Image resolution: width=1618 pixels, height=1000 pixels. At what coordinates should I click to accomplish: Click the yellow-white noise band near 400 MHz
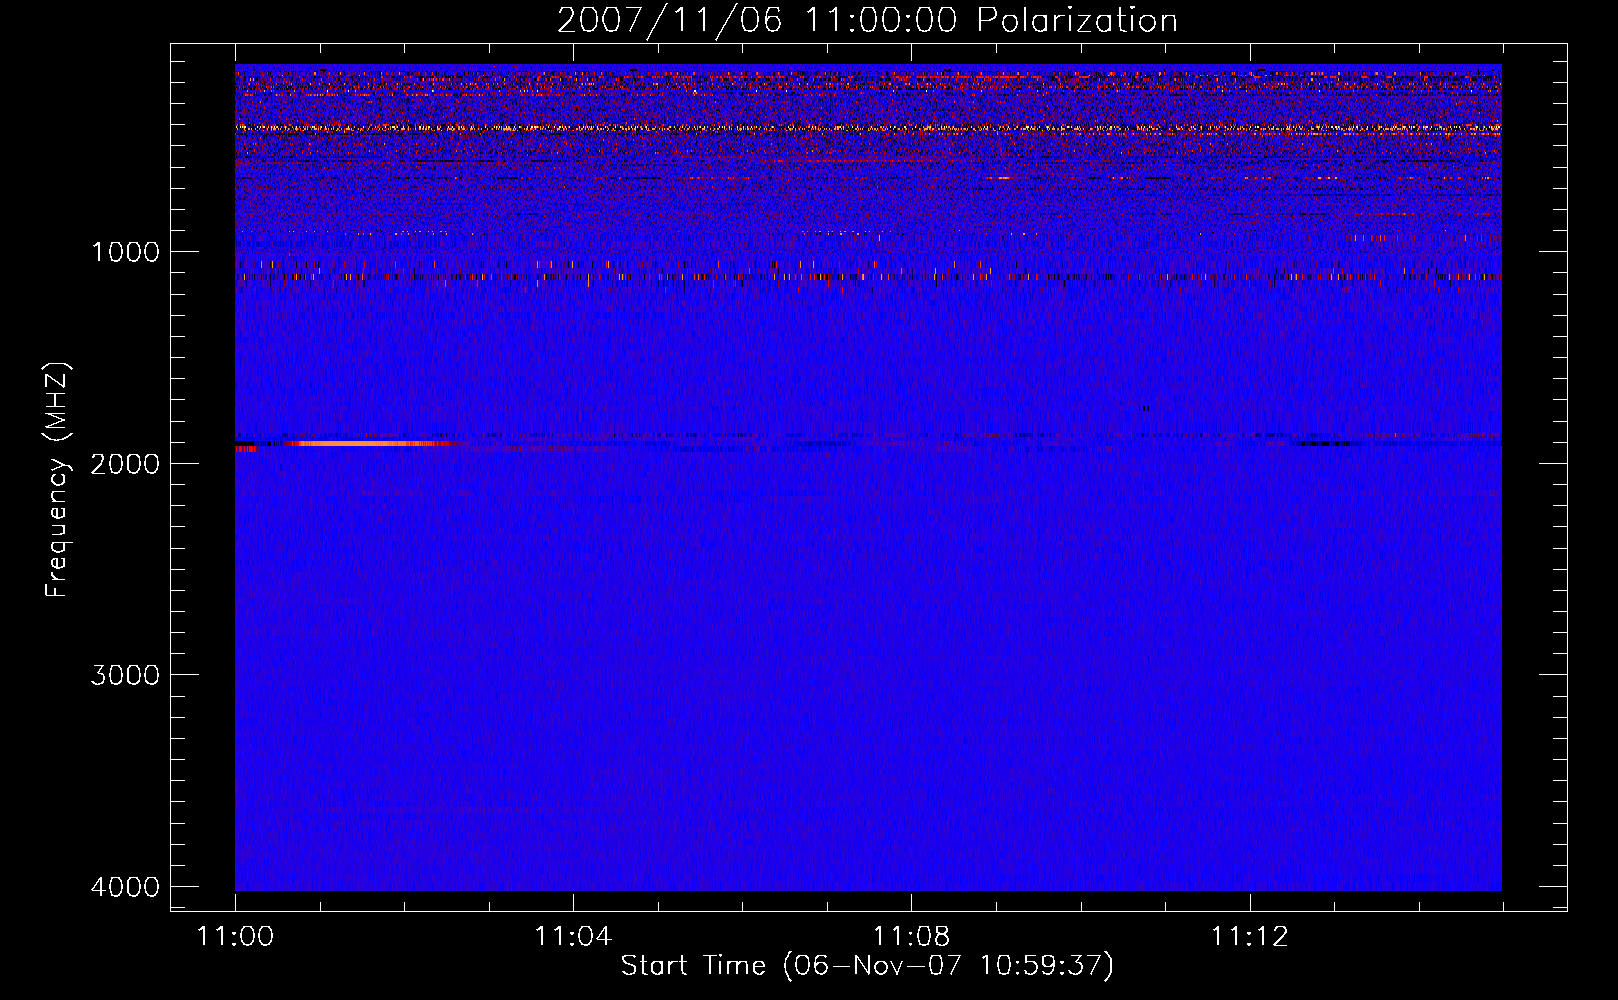pos(868,128)
